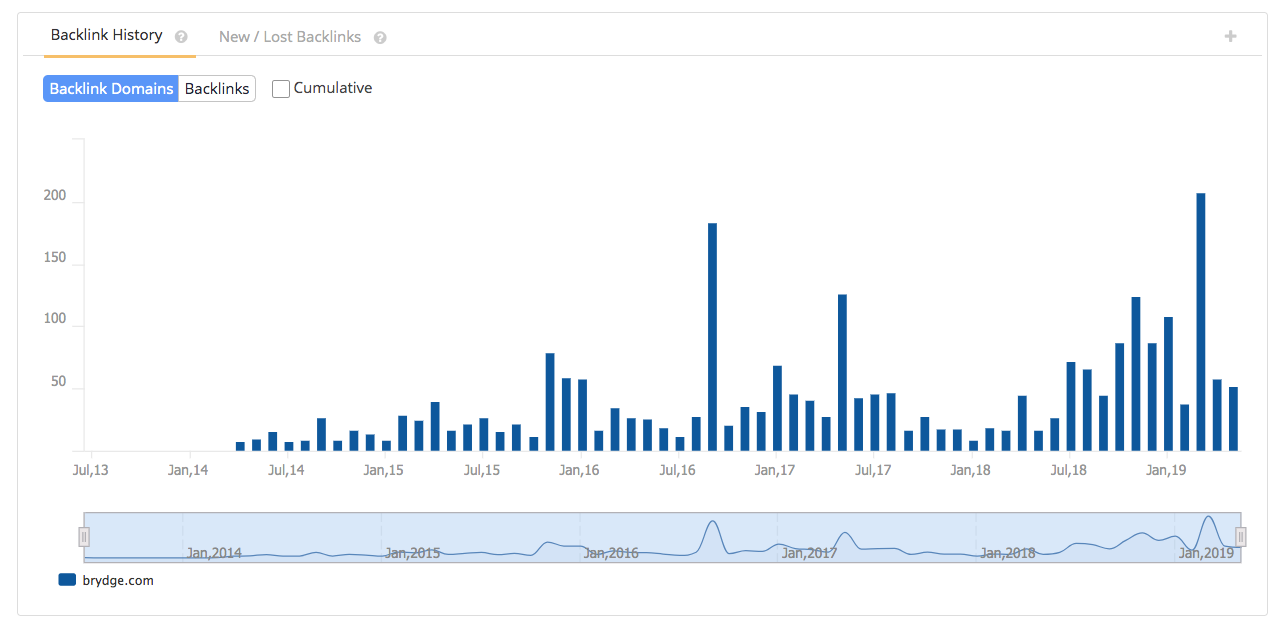Image resolution: width=1285 pixels, height=624 pixels.
Task: Select the Backlink Domains toggle button
Action: pos(111,88)
